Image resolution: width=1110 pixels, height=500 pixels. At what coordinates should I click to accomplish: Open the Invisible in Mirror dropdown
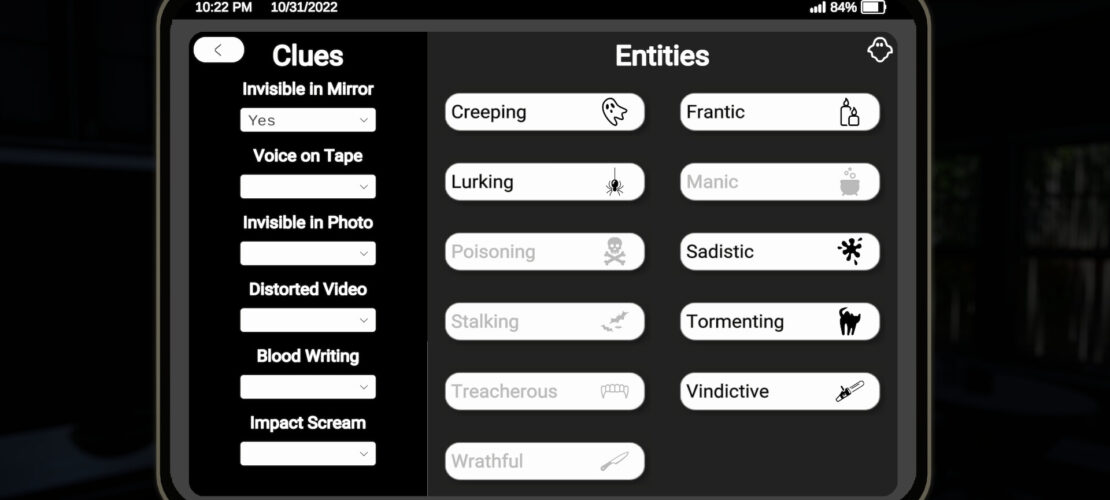(308, 120)
